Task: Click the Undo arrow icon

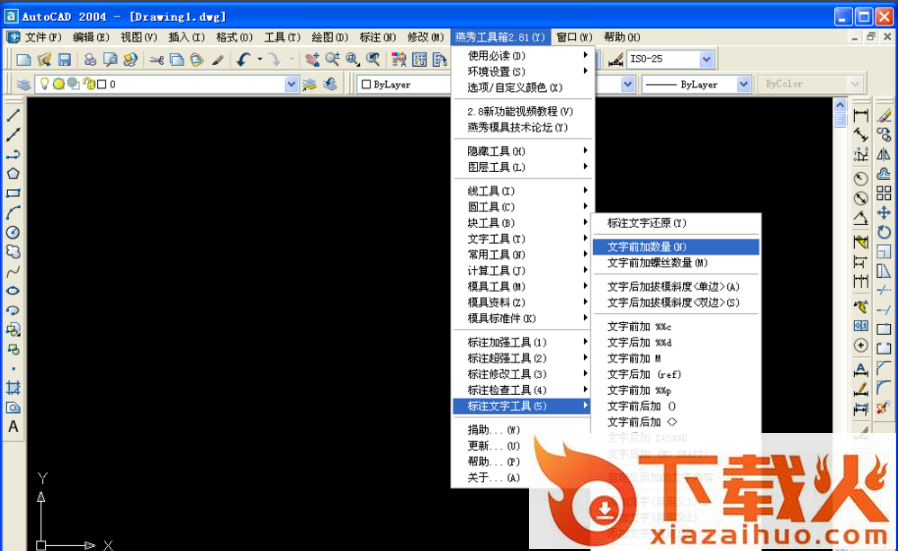Action: [243, 59]
